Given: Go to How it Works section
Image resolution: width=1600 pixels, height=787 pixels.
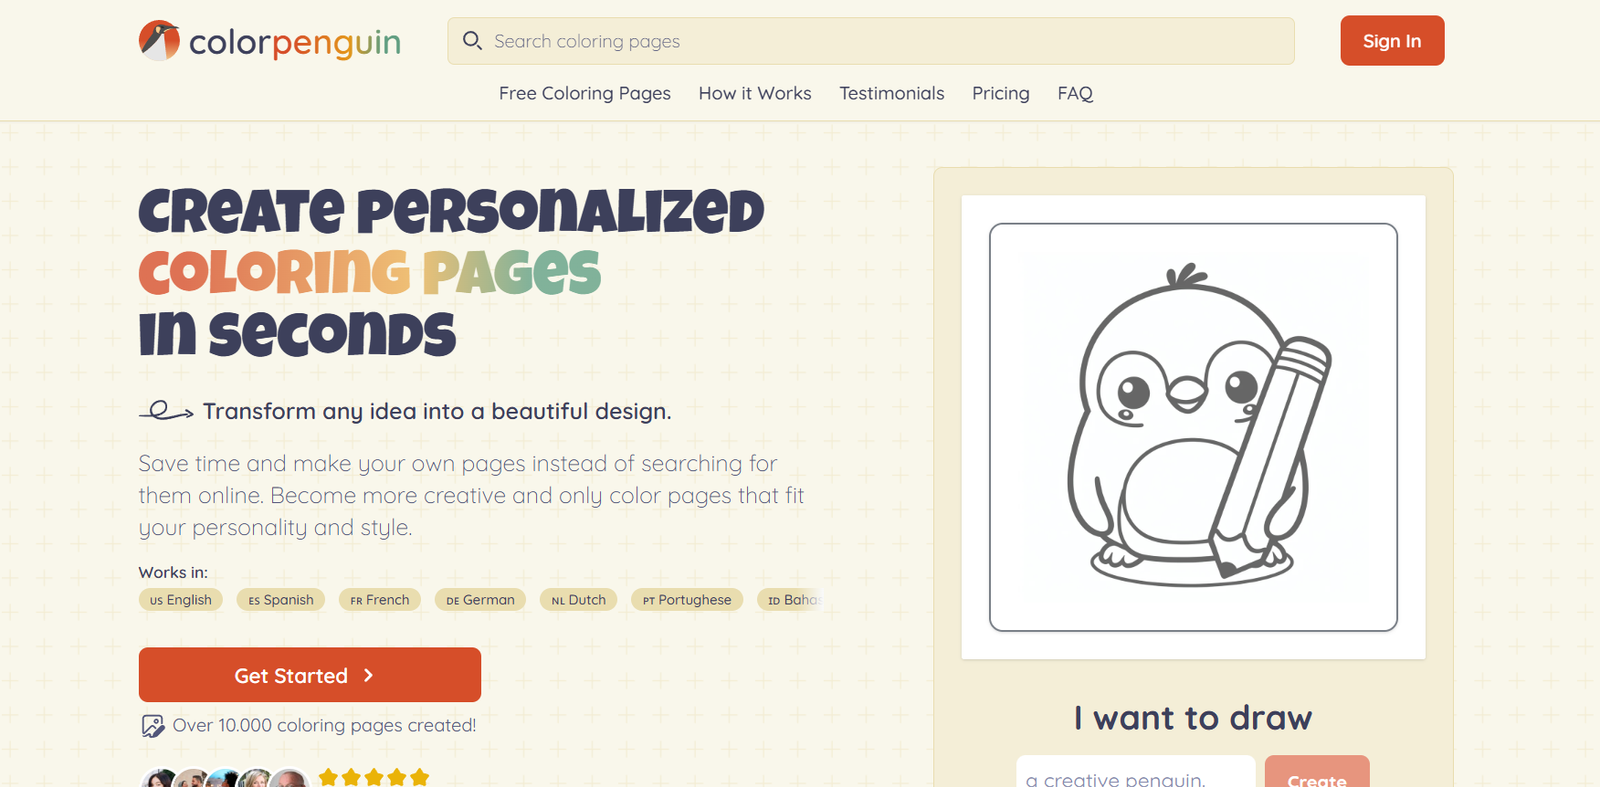Looking at the screenshot, I should click(754, 93).
